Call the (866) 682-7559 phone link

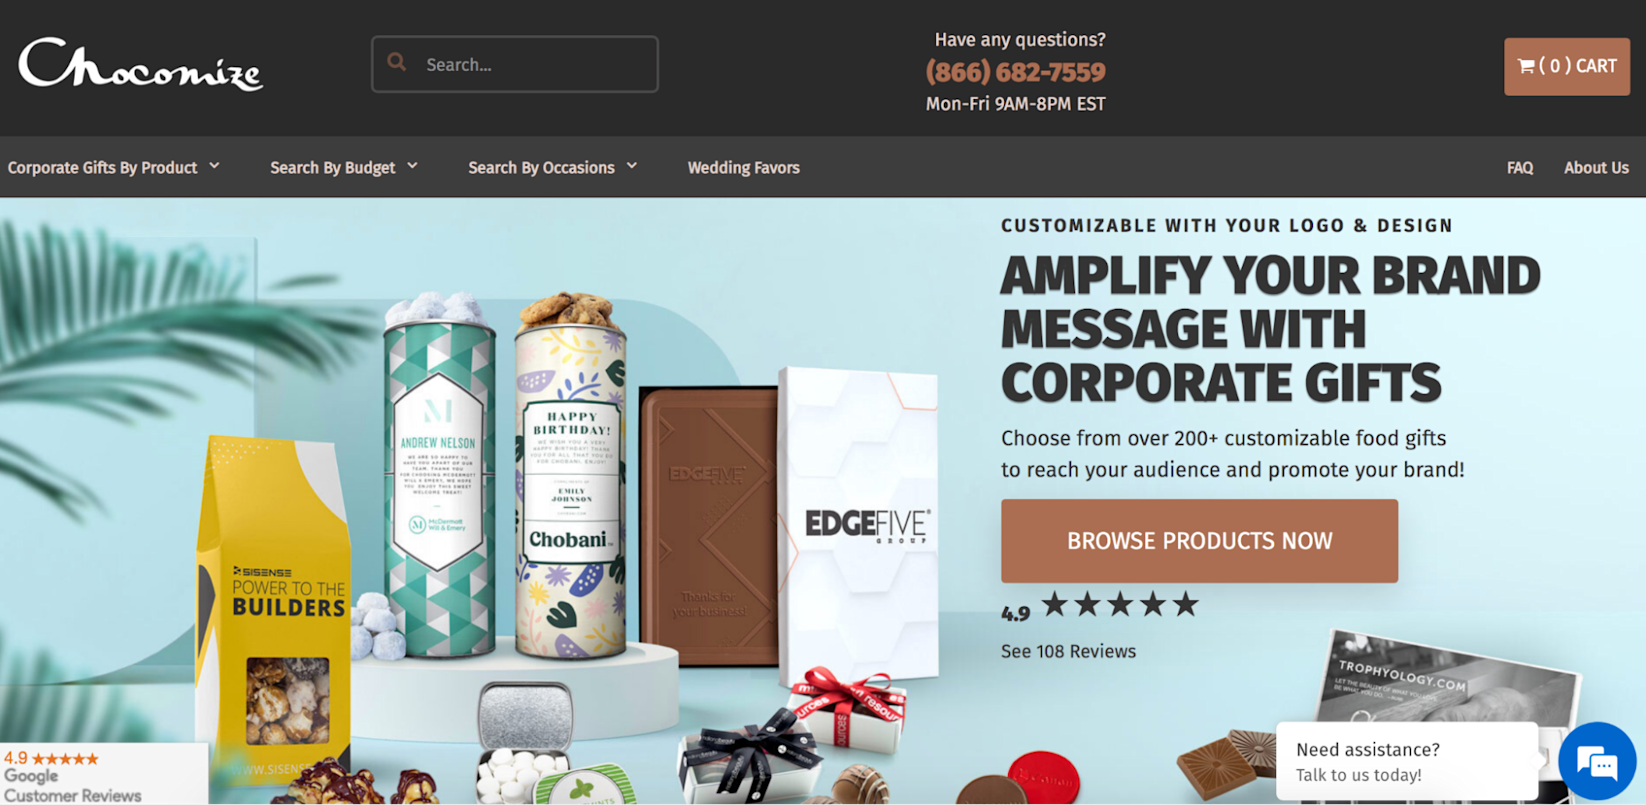tap(1015, 72)
